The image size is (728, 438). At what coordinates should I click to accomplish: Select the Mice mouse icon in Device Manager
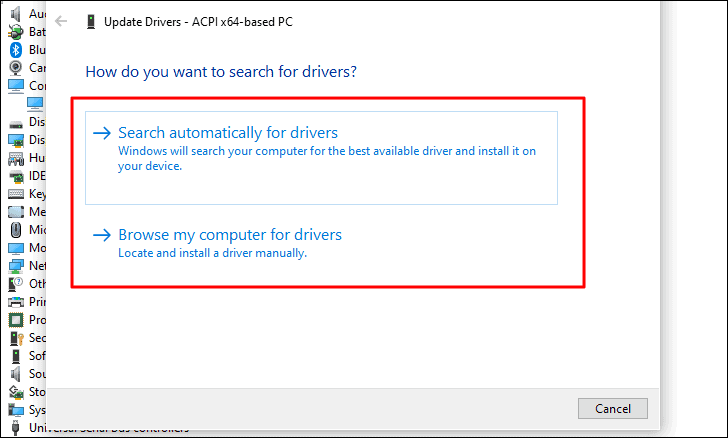click(x=16, y=230)
